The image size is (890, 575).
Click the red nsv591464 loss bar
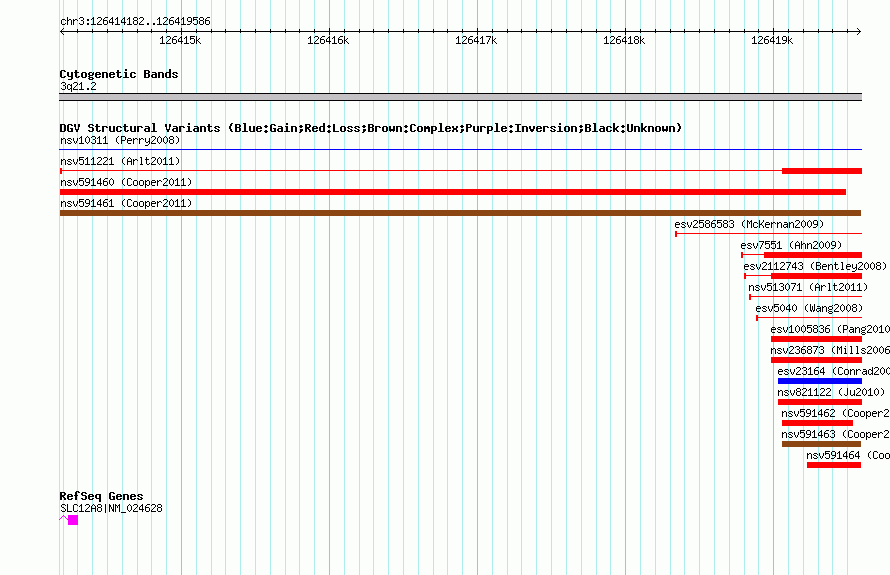pos(834,465)
